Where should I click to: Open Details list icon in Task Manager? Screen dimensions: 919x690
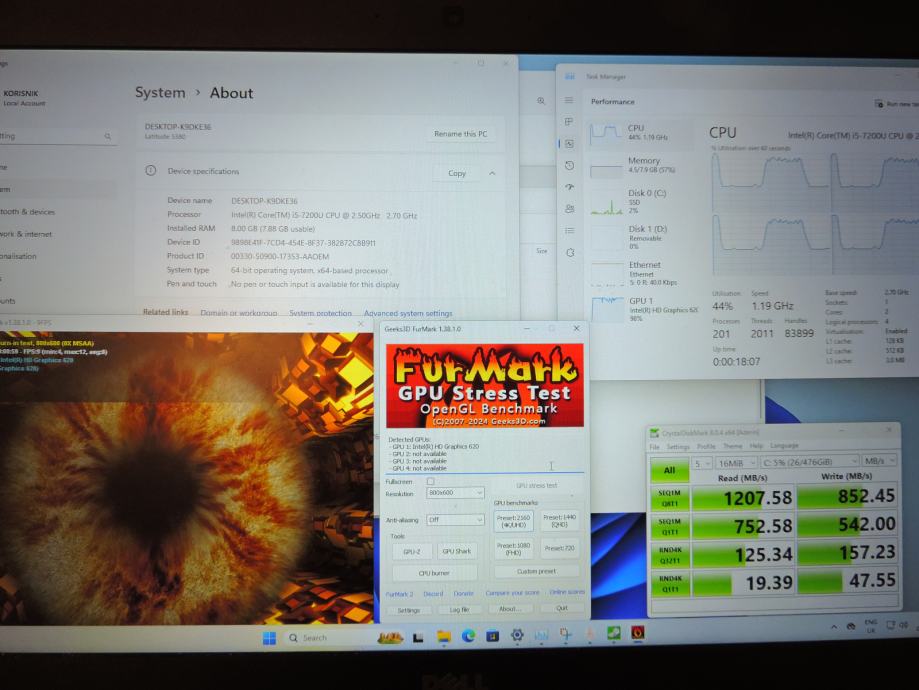pyautogui.click(x=569, y=230)
